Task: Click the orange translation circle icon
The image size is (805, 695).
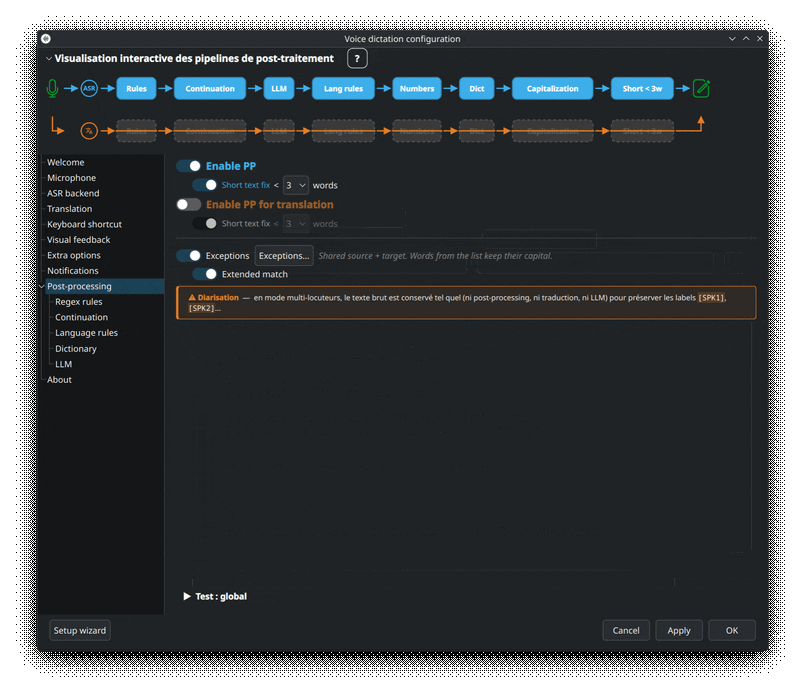Action: (x=89, y=131)
